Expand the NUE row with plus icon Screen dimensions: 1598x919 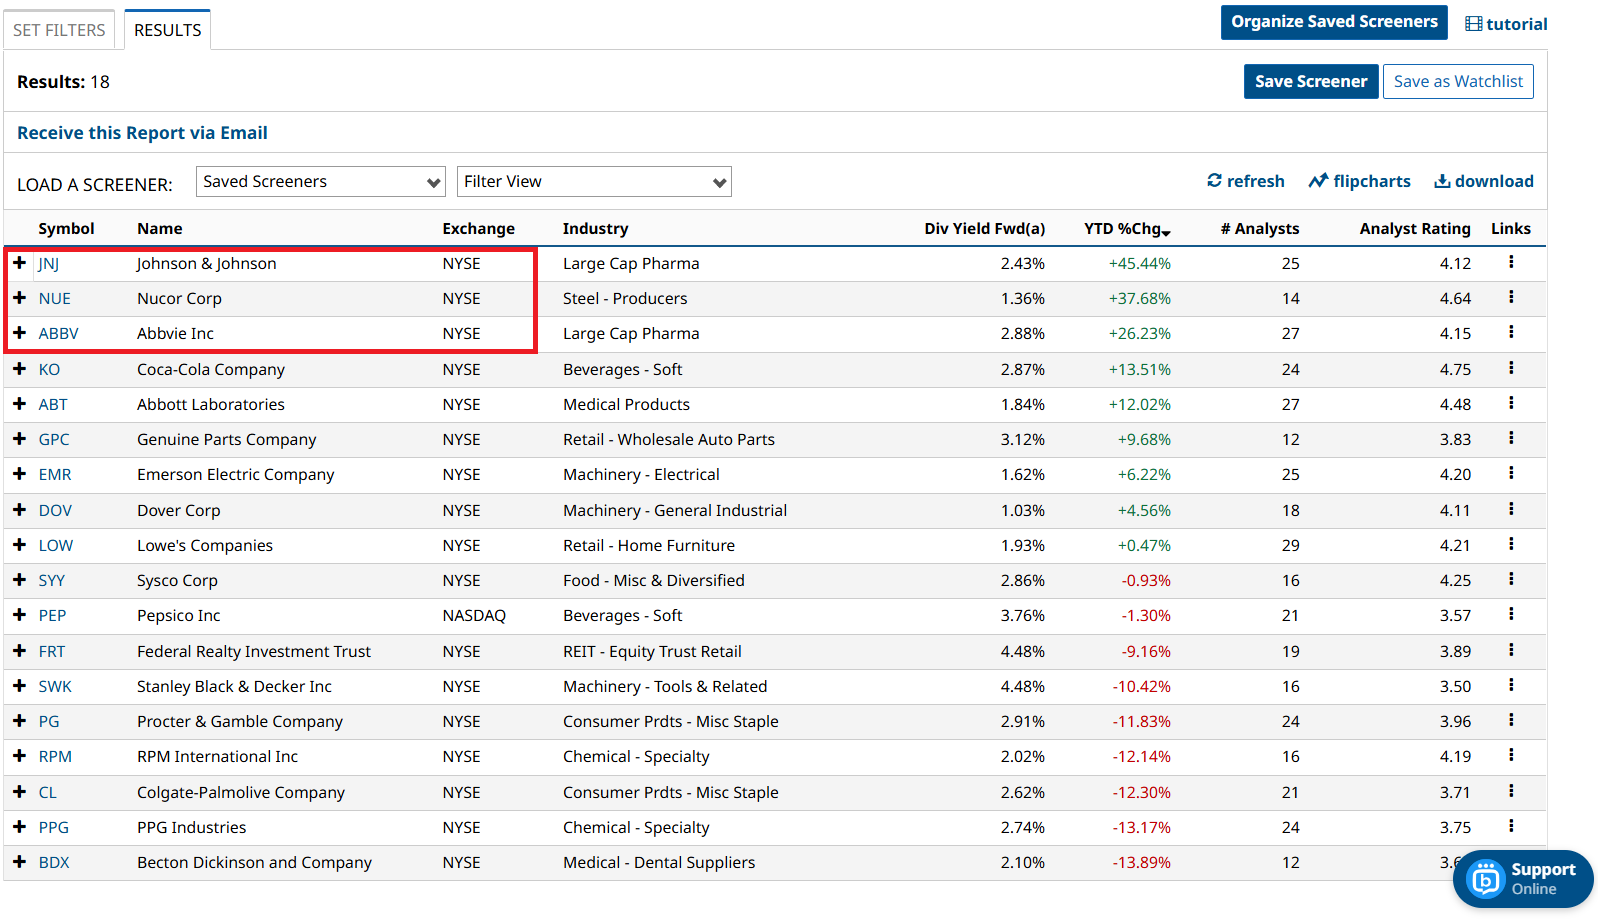tap(19, 298)
